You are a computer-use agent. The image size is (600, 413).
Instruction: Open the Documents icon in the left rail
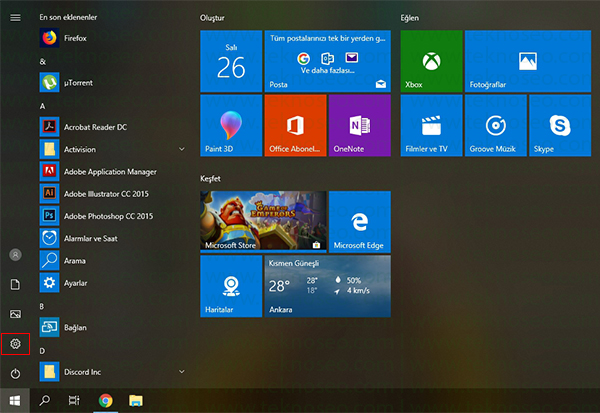(x=15, y=284)
